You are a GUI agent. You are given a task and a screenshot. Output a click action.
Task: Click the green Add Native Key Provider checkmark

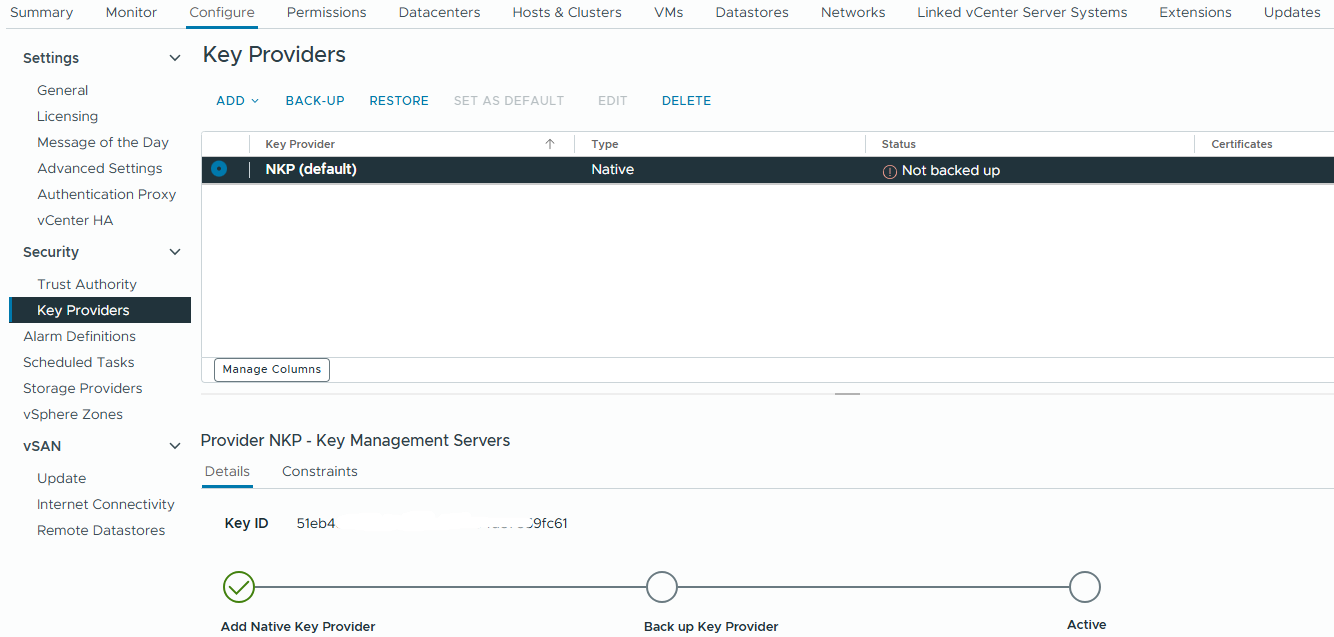(x=239, y=587)
